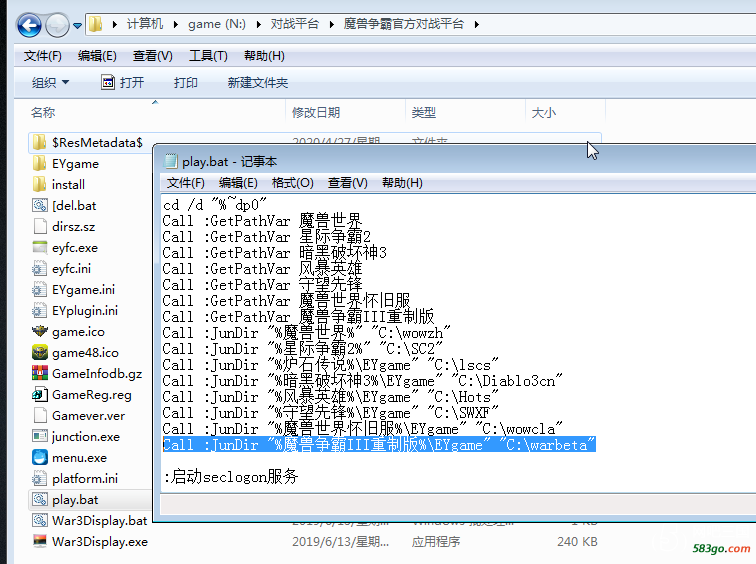Image resolution: width=756 pixels, height=564 pixels.
Task: Expand the arrow after 对战平台 breadcrumb
Action: pyautogui.click(x=331, y=24)
